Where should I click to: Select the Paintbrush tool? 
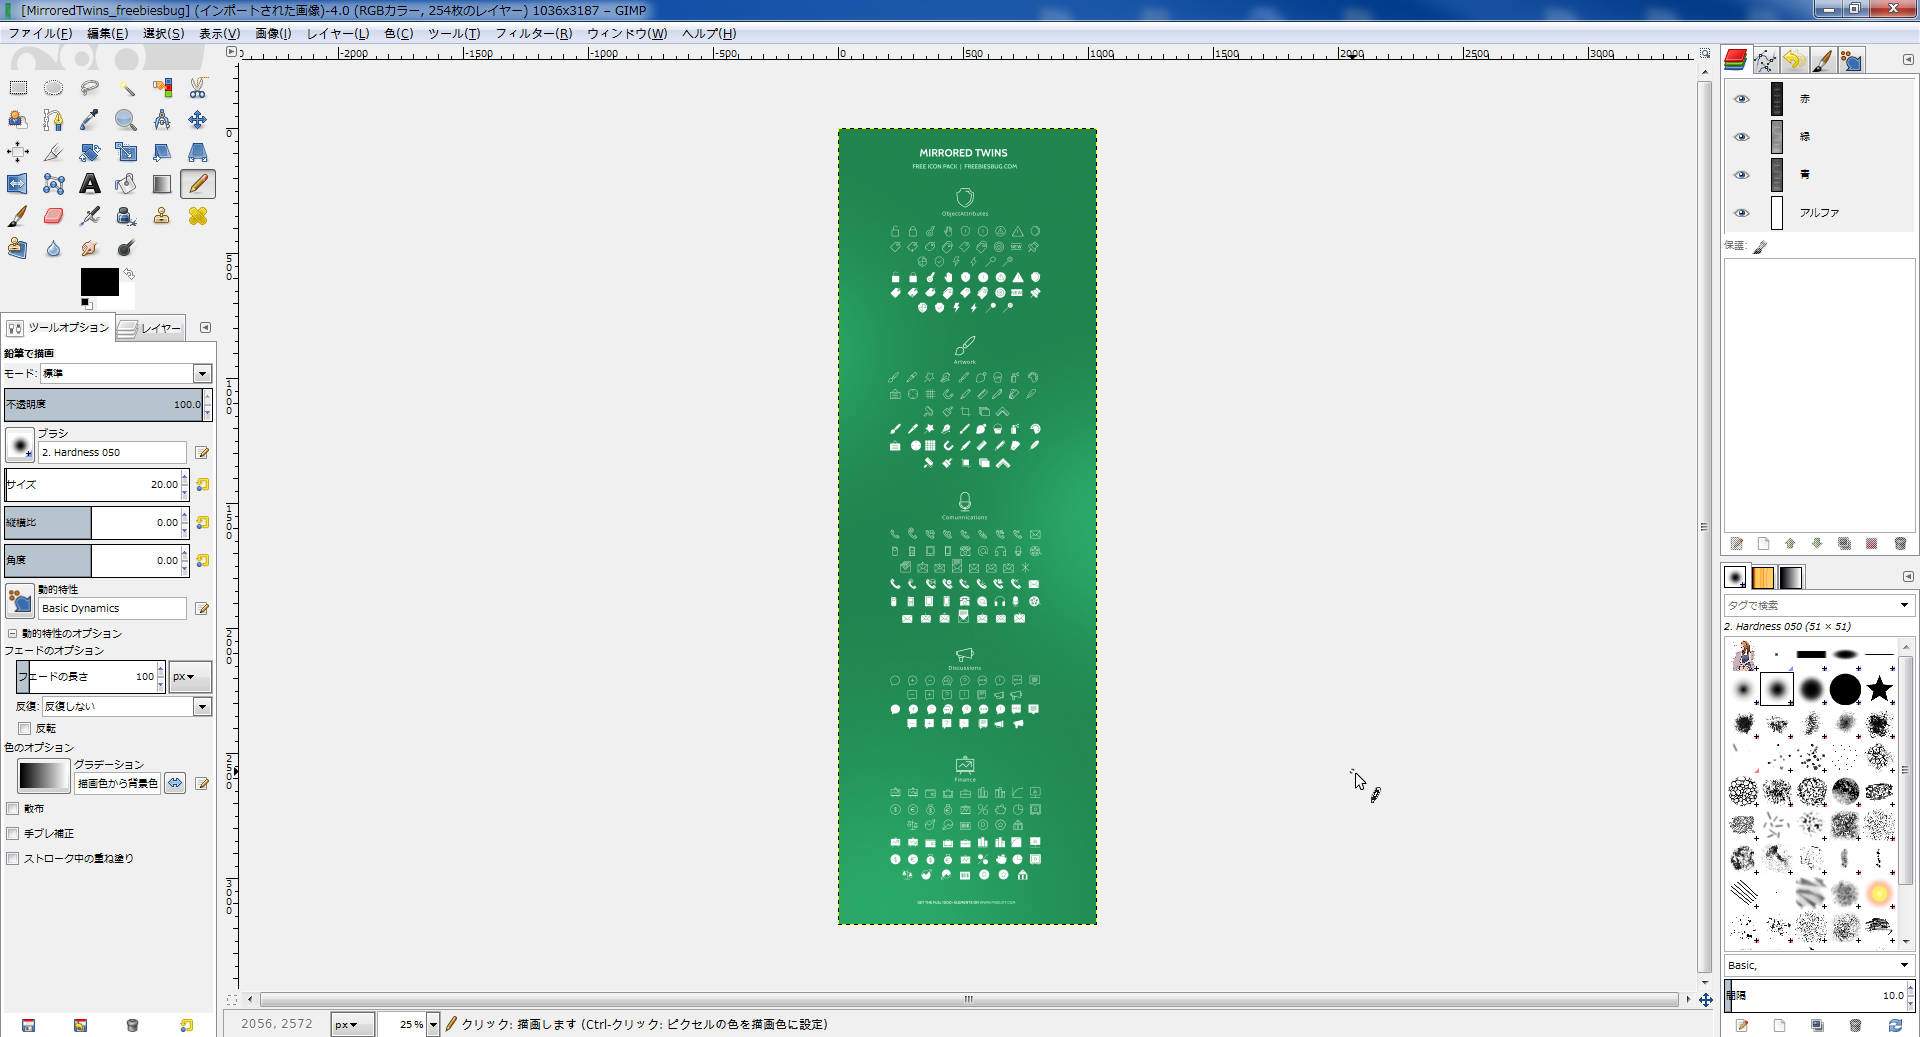pos(18,216)
